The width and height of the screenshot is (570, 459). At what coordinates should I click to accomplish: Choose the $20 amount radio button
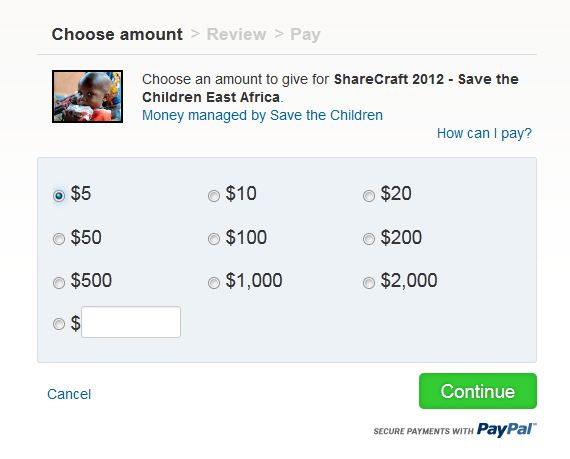point(369,196)
